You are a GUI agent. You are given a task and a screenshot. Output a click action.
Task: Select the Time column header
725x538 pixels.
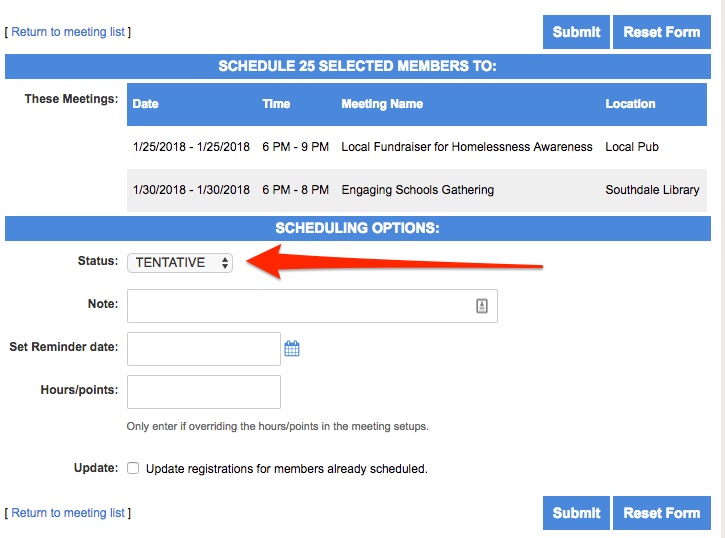276,104
